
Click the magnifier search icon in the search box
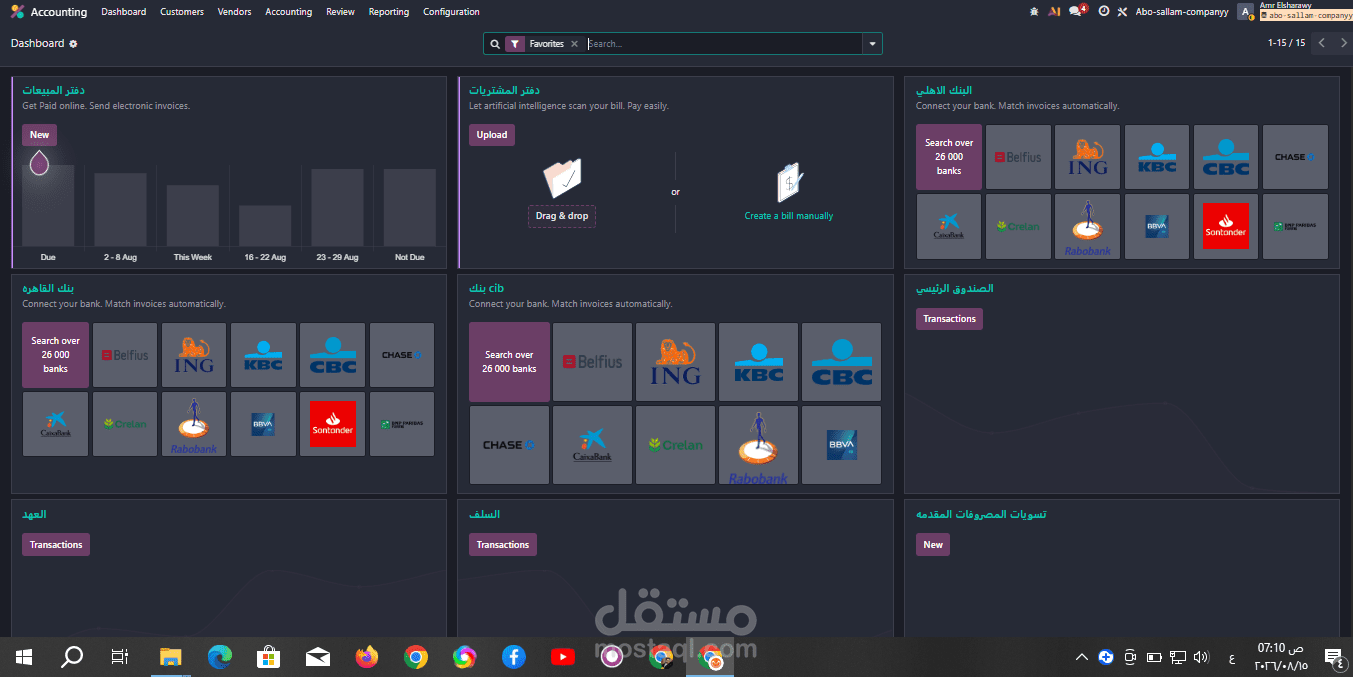tap(494, 44)
